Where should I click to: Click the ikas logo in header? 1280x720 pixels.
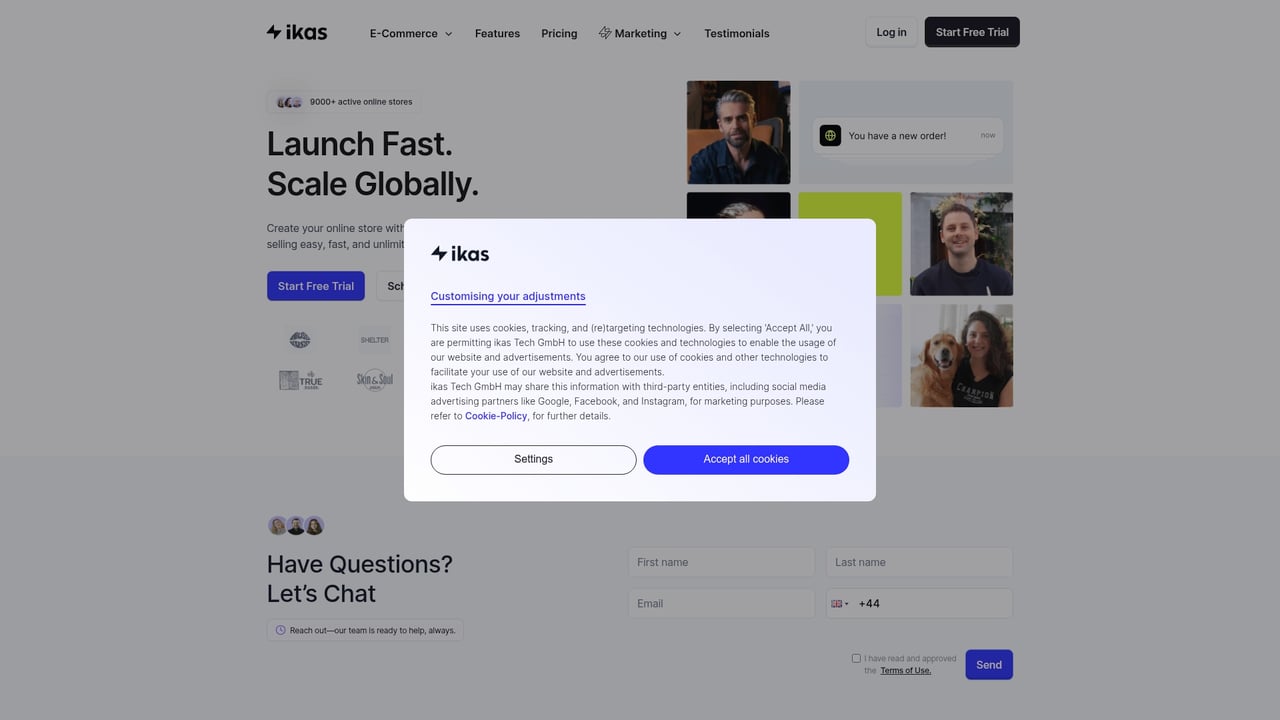pos(297,32)
